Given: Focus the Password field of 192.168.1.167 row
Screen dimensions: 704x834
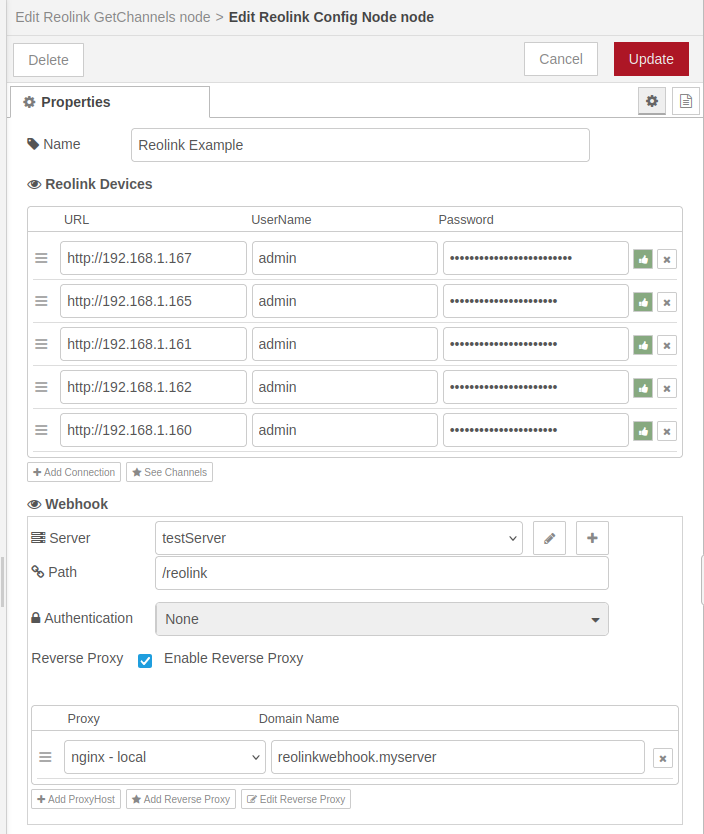Looking at the screenshot, I should (536, 258).
